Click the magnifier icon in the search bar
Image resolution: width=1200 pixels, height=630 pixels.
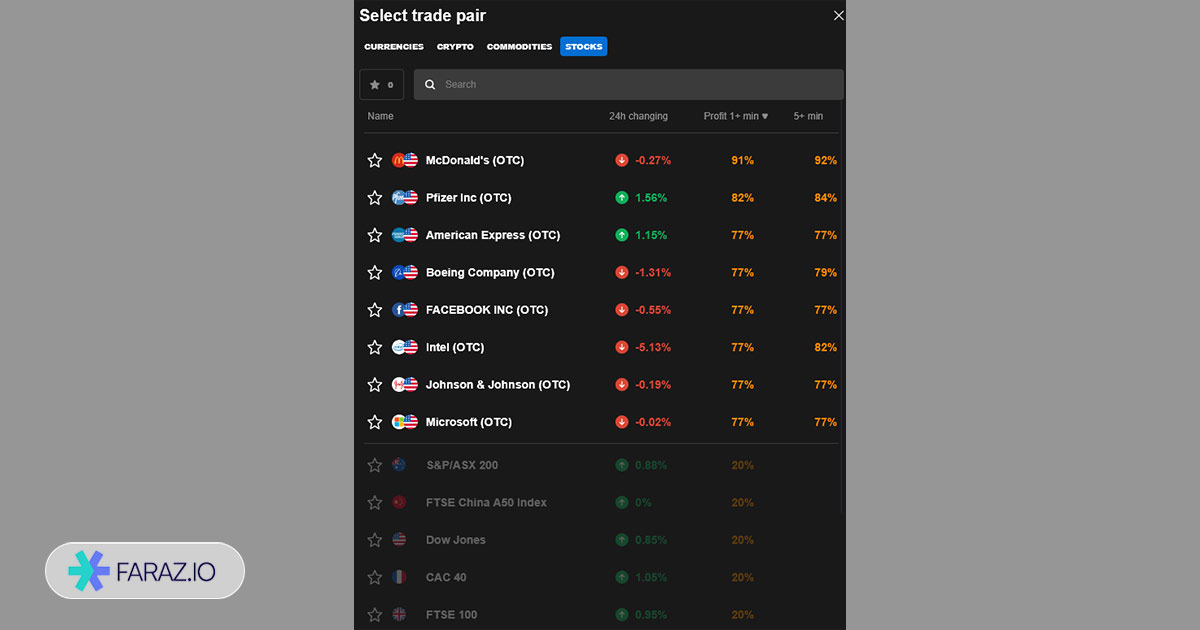click(430, 85)
